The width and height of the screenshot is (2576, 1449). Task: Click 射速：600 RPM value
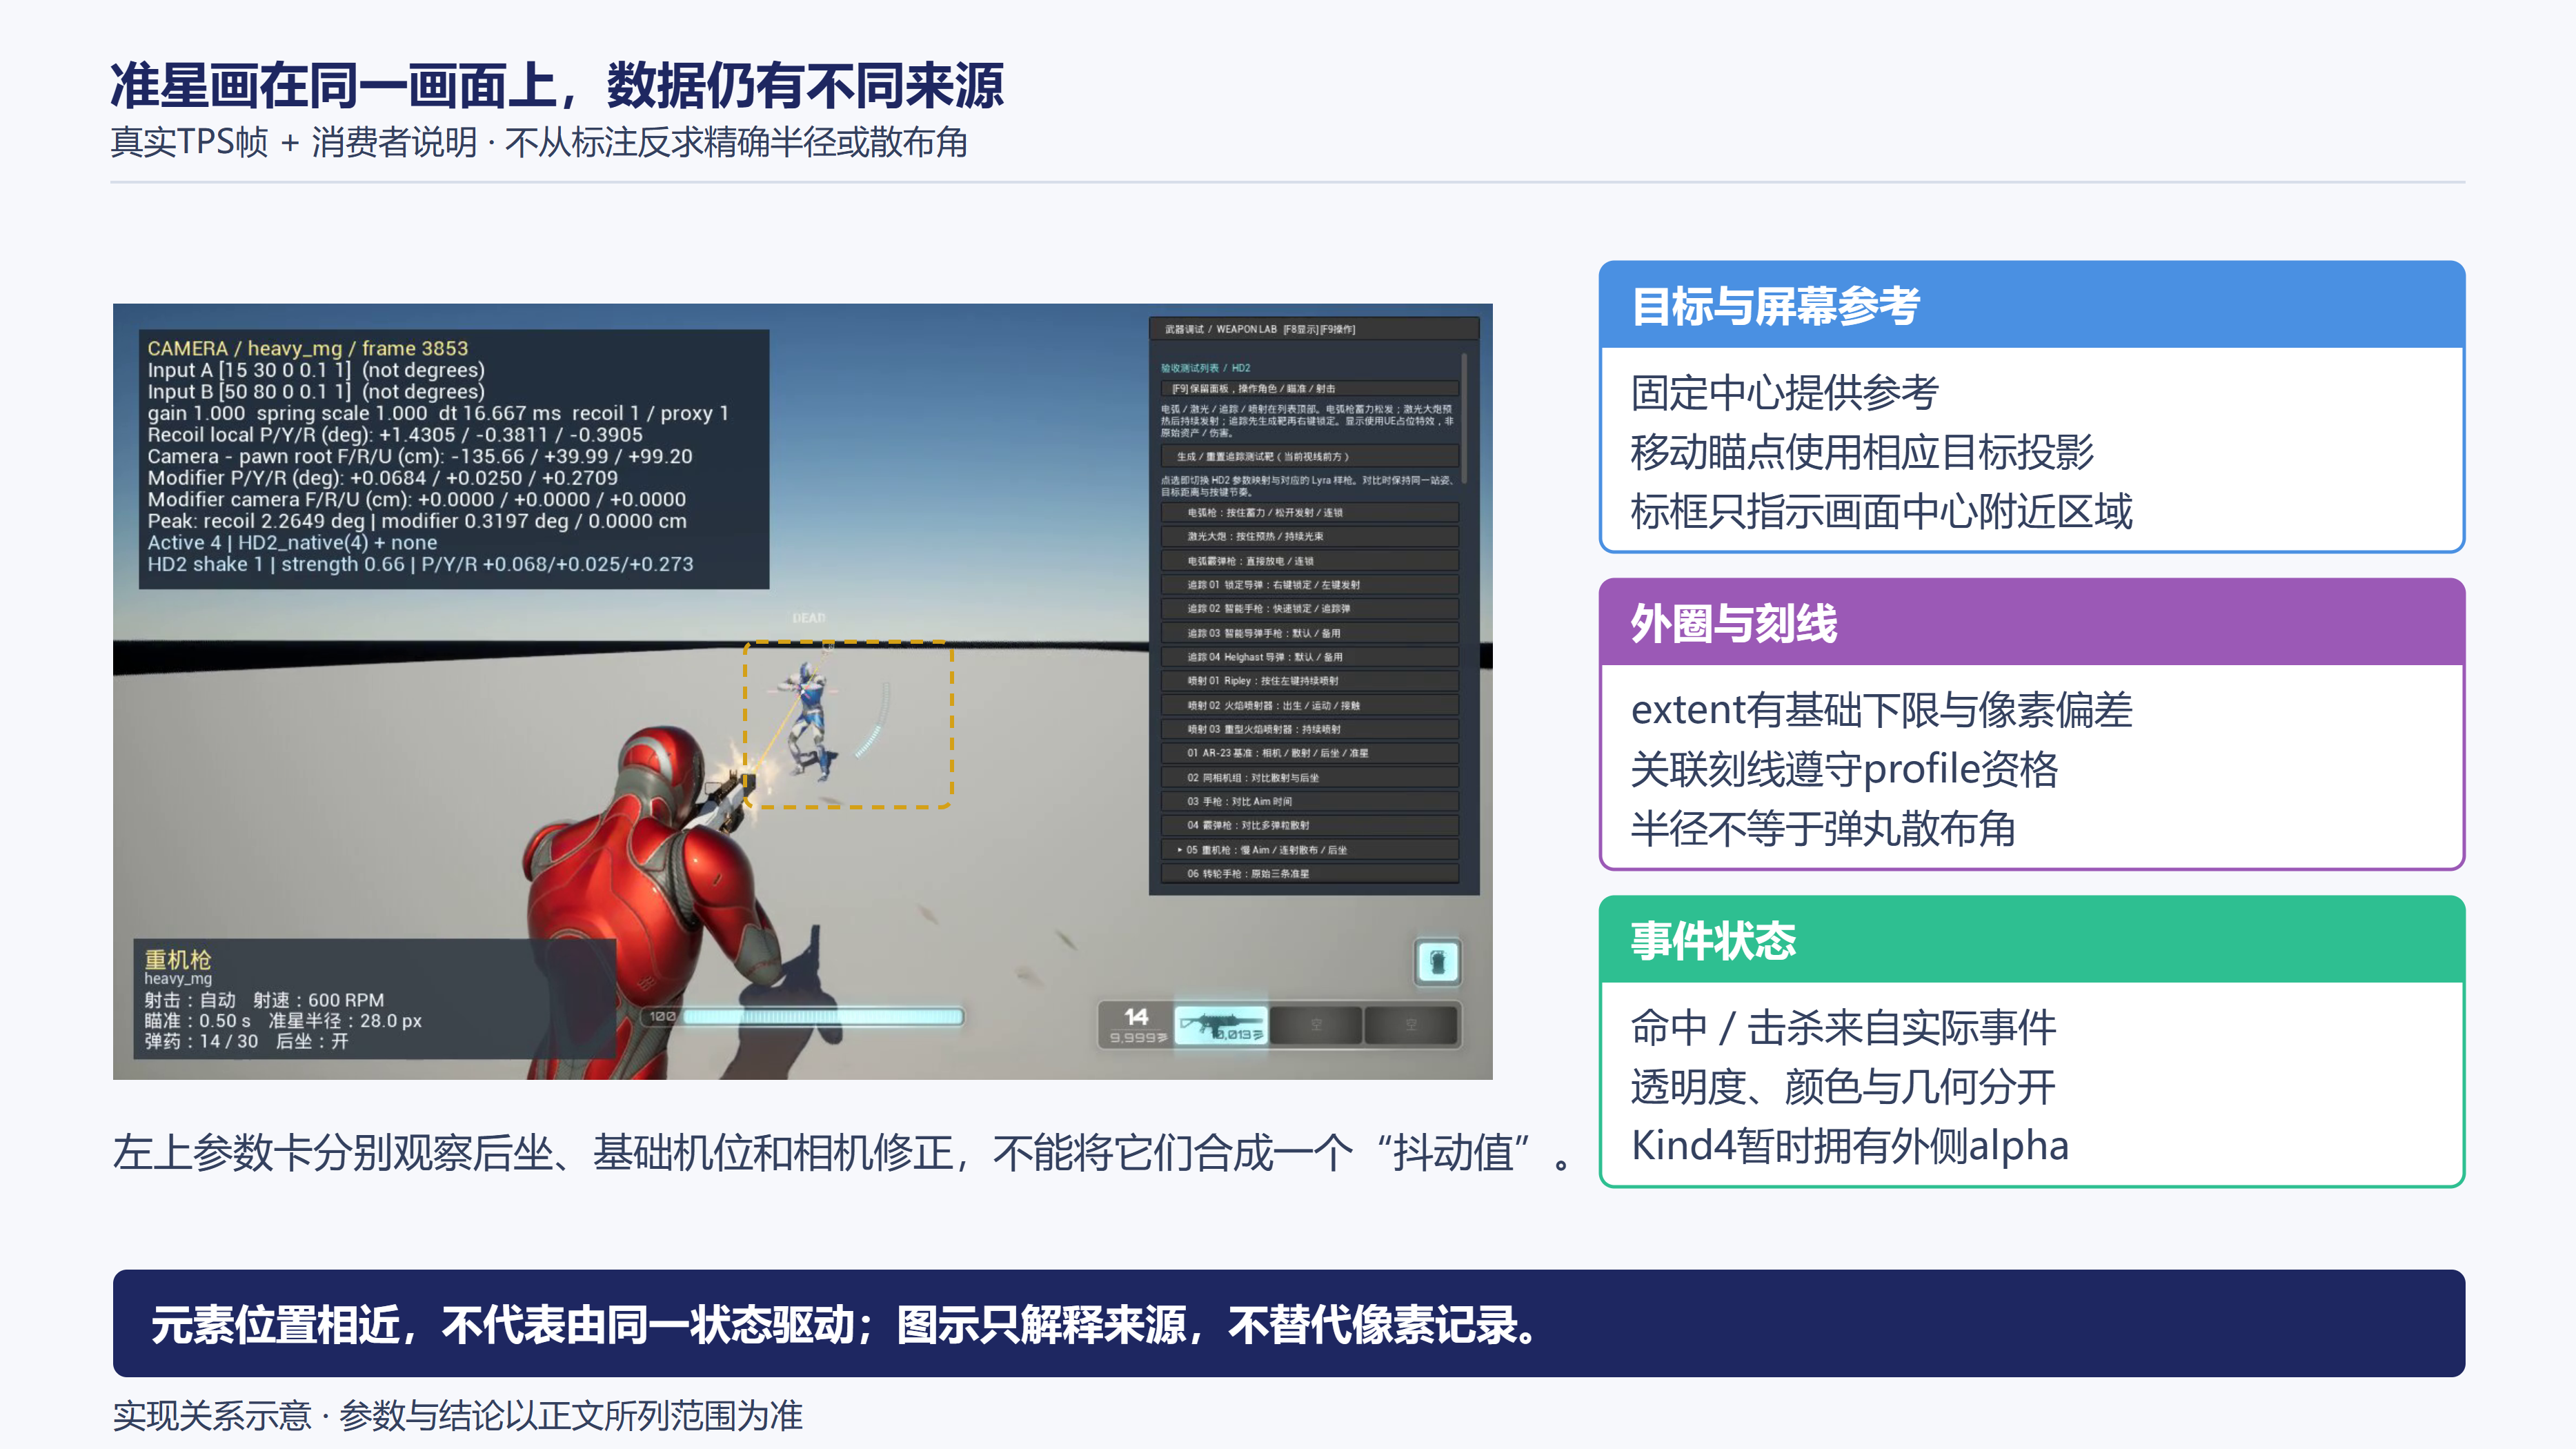pyautogui.click(x=318, y=1000)
